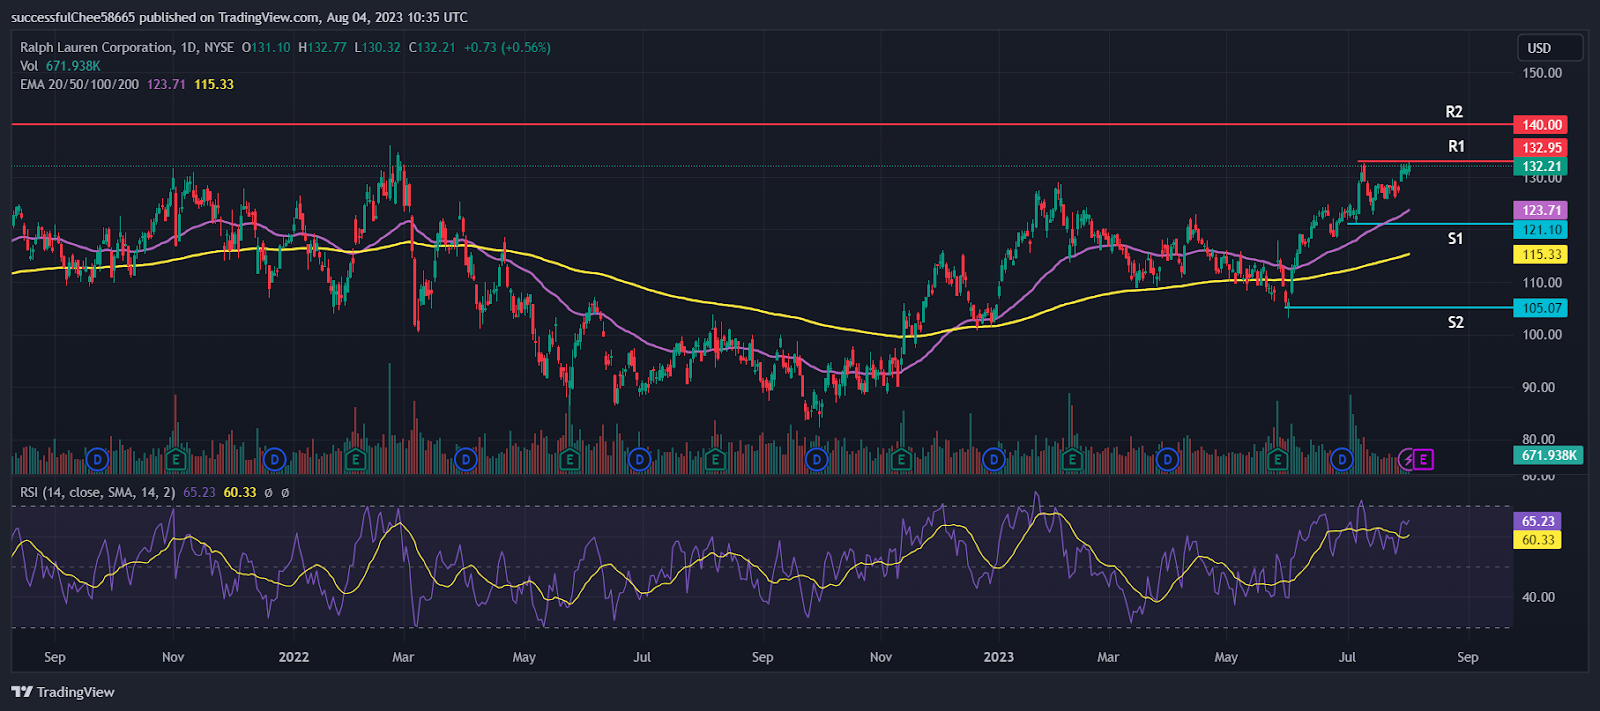Click the 2022 label on time axis
The image size is (1600, 711).
[x=294, y=657]
